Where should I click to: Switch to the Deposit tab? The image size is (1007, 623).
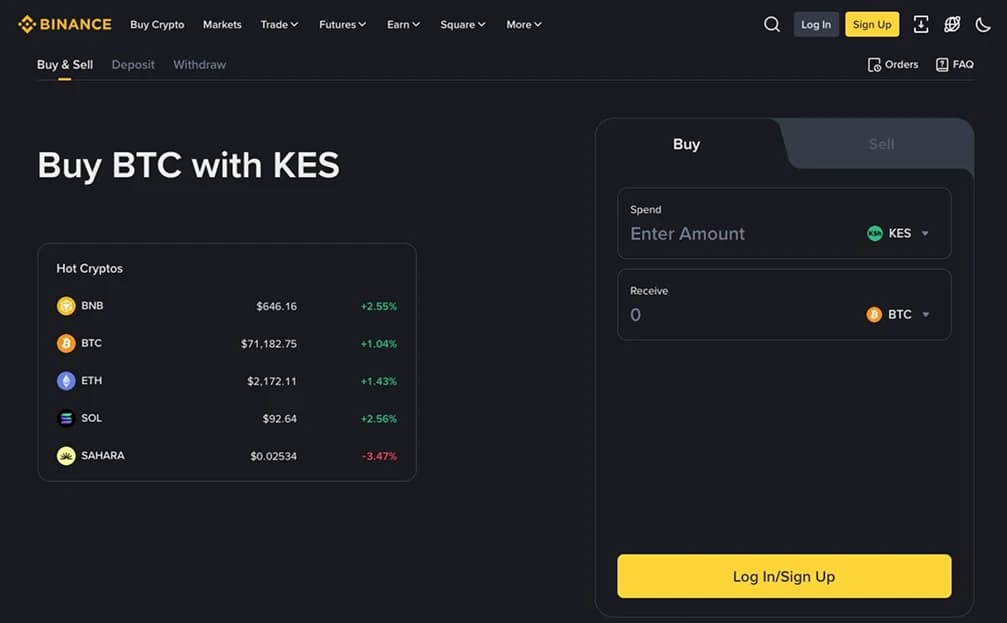coord(132,64)
